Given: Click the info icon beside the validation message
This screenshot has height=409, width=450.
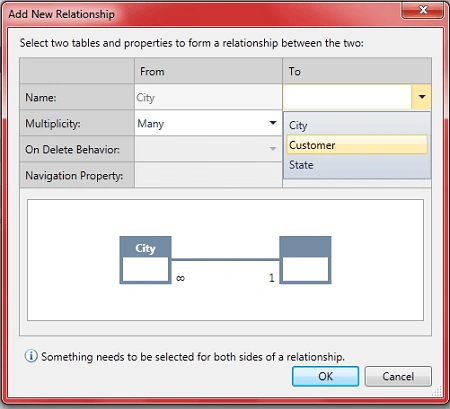Looking at the screenshot, I should tap(31, 356).
